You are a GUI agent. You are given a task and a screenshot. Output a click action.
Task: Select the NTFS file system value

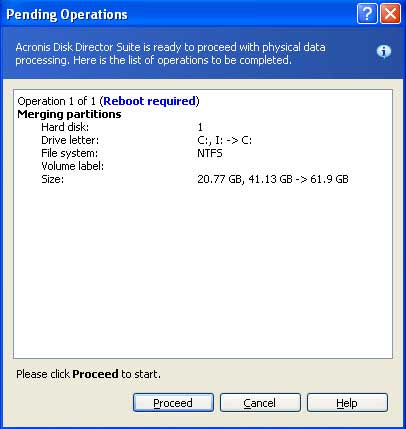click(210, 153)
